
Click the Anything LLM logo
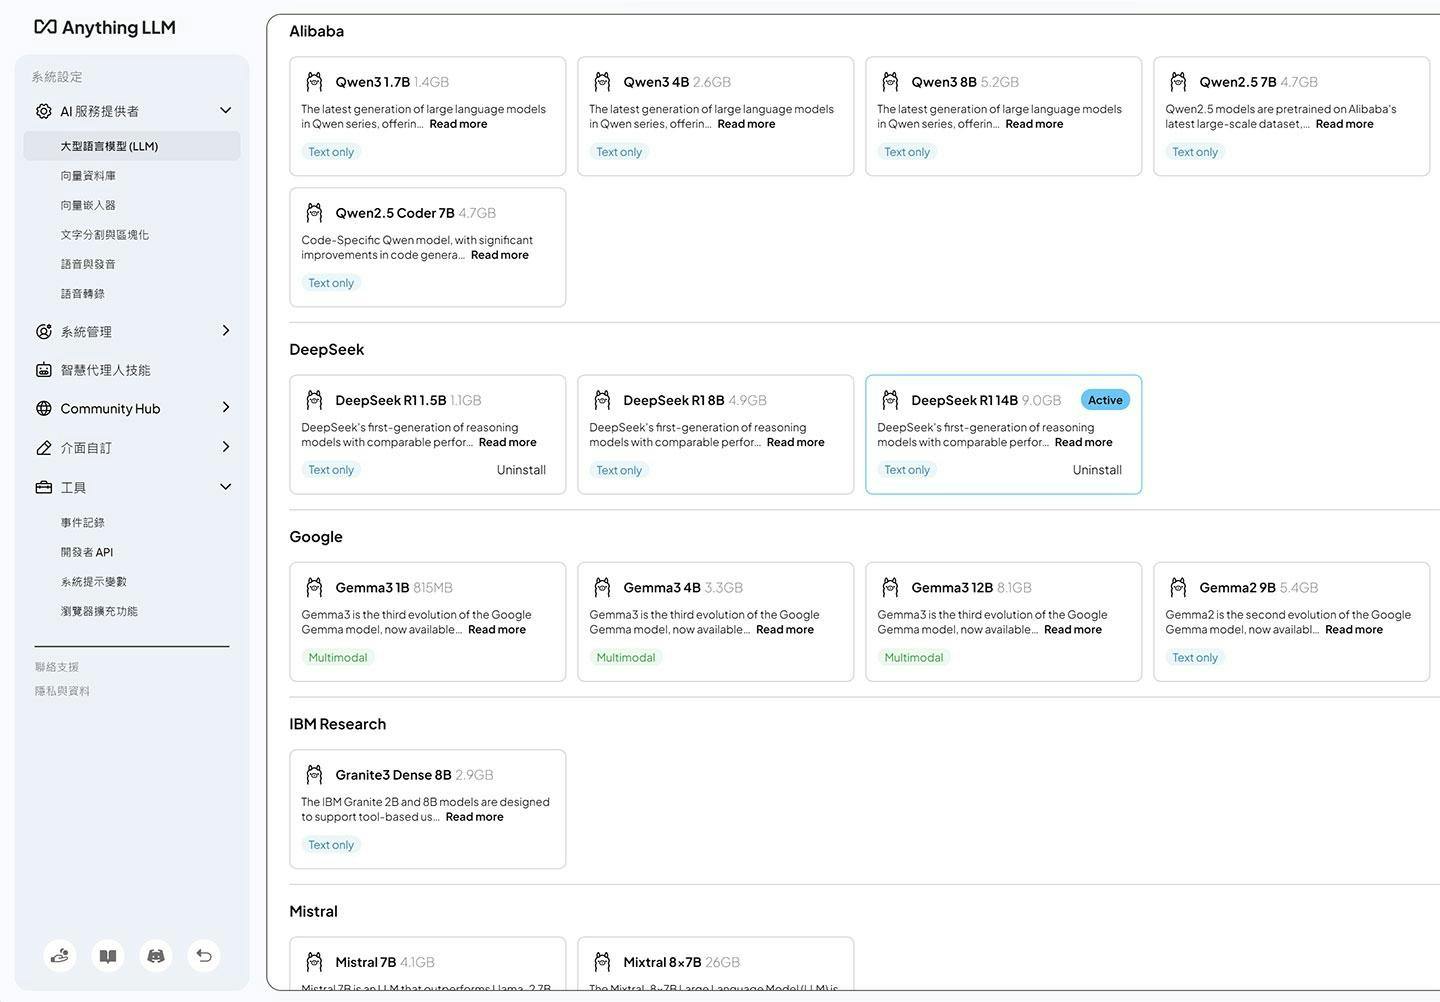[x=105, y=27]
